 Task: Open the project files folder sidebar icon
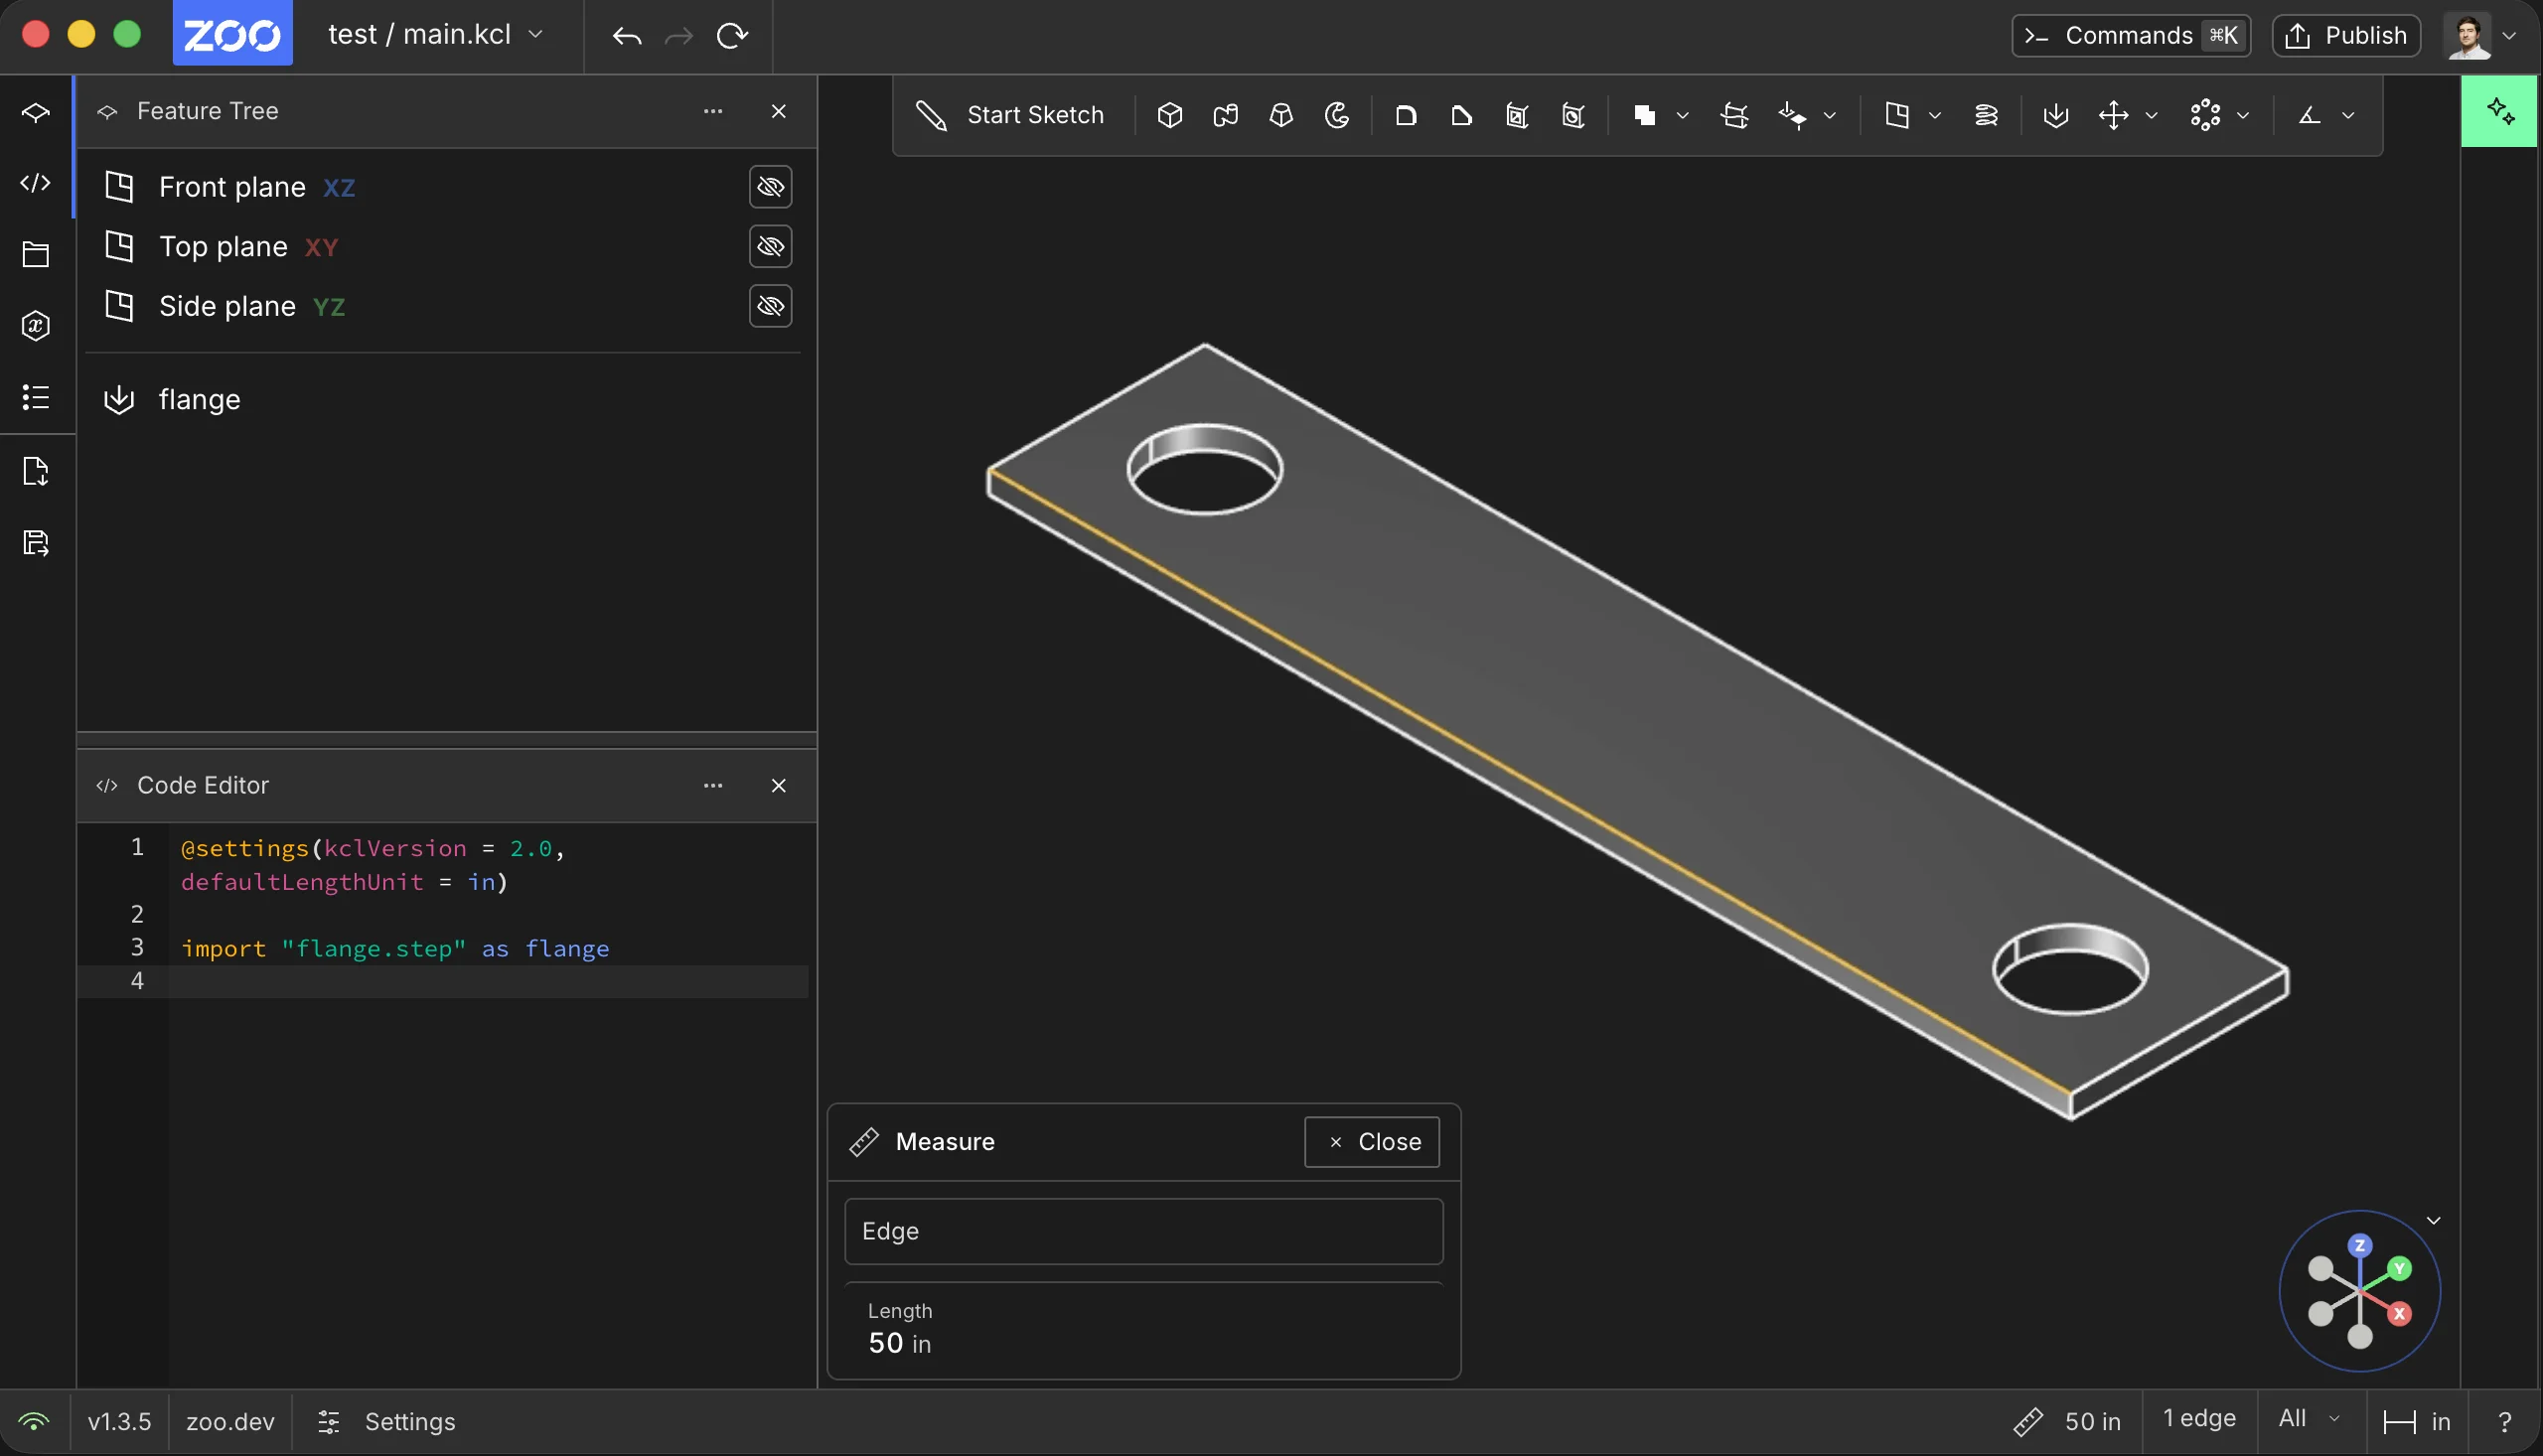(36, 254)
